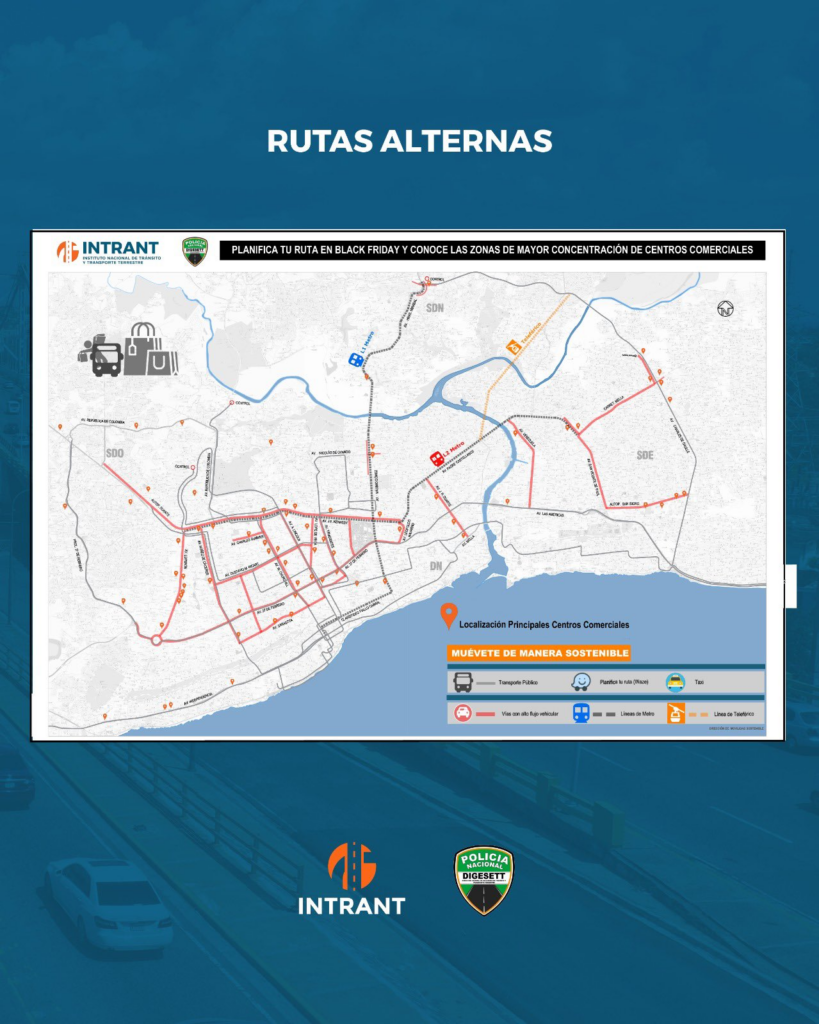Image resolution: width=819 pixels, height=1024 pixels.
Task: Click the red car high-traffic legend icon
Action: point(463,713)
